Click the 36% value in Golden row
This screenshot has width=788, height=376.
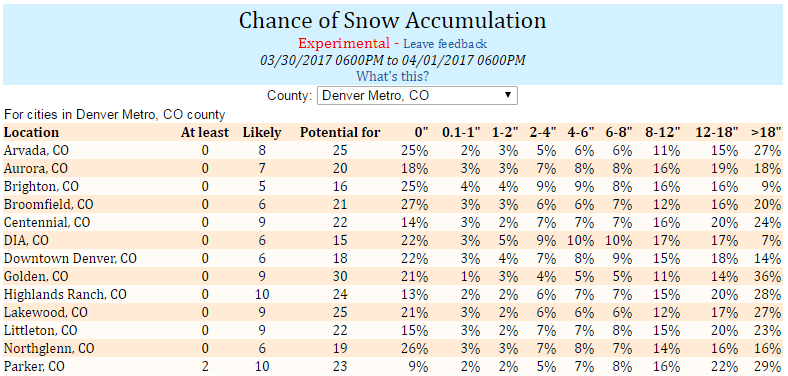(x=769, y=276)
